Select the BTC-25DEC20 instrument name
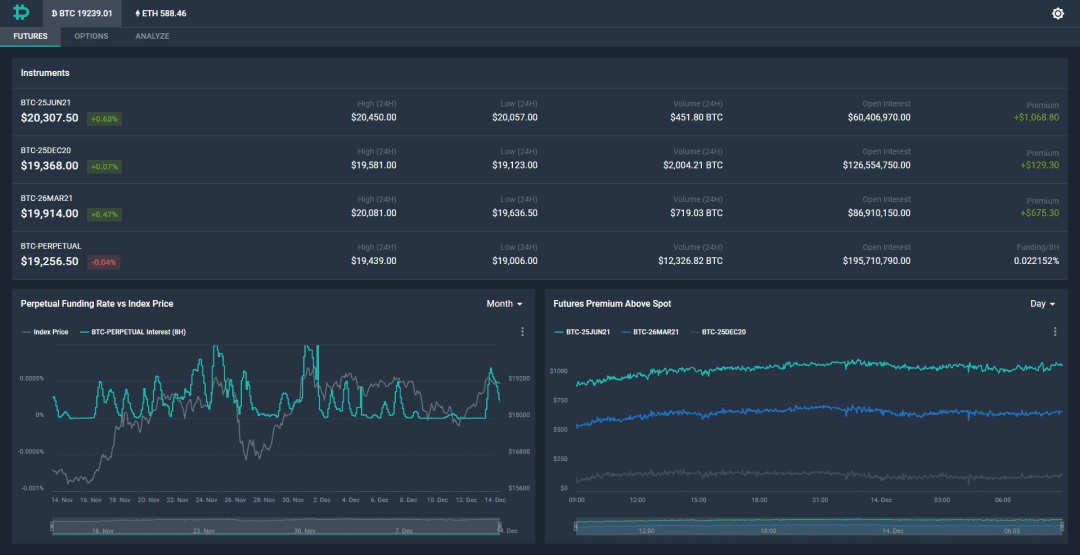The width and height of the screenshot is (1080, 555). [x=46, y=150]
